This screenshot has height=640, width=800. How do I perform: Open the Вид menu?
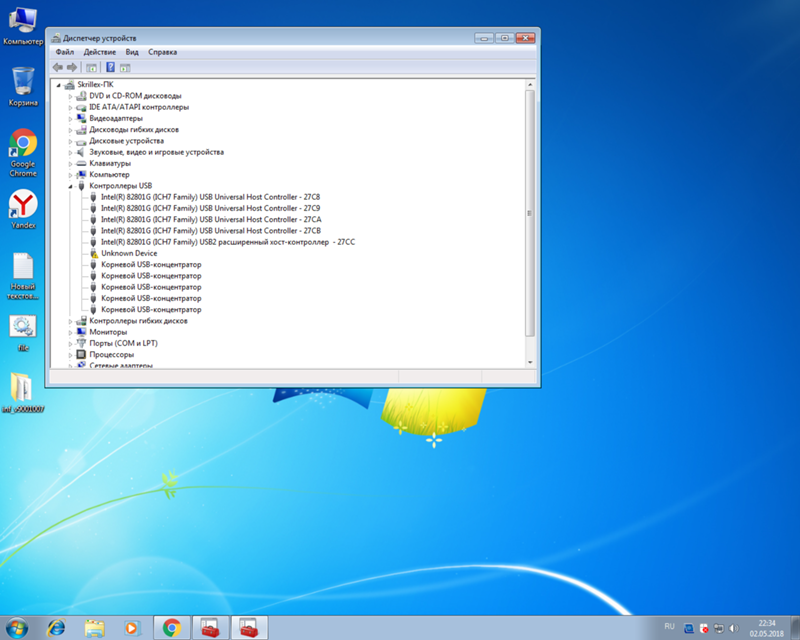(x=132, y=52)
